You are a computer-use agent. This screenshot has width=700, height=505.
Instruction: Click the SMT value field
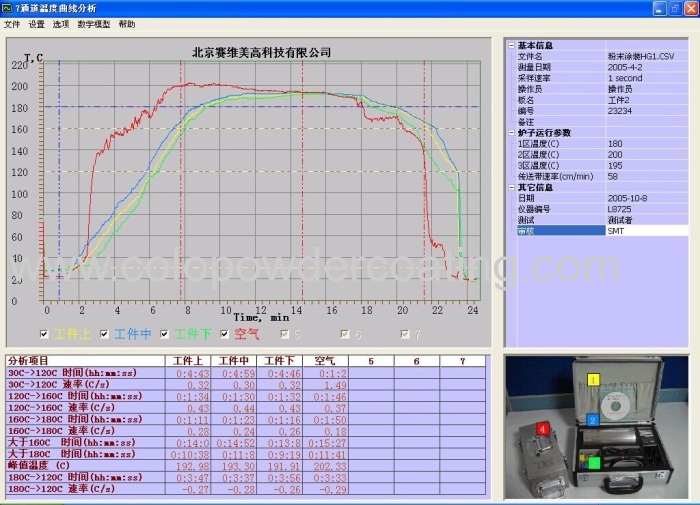pyautogui.click(x=646, y=231)
